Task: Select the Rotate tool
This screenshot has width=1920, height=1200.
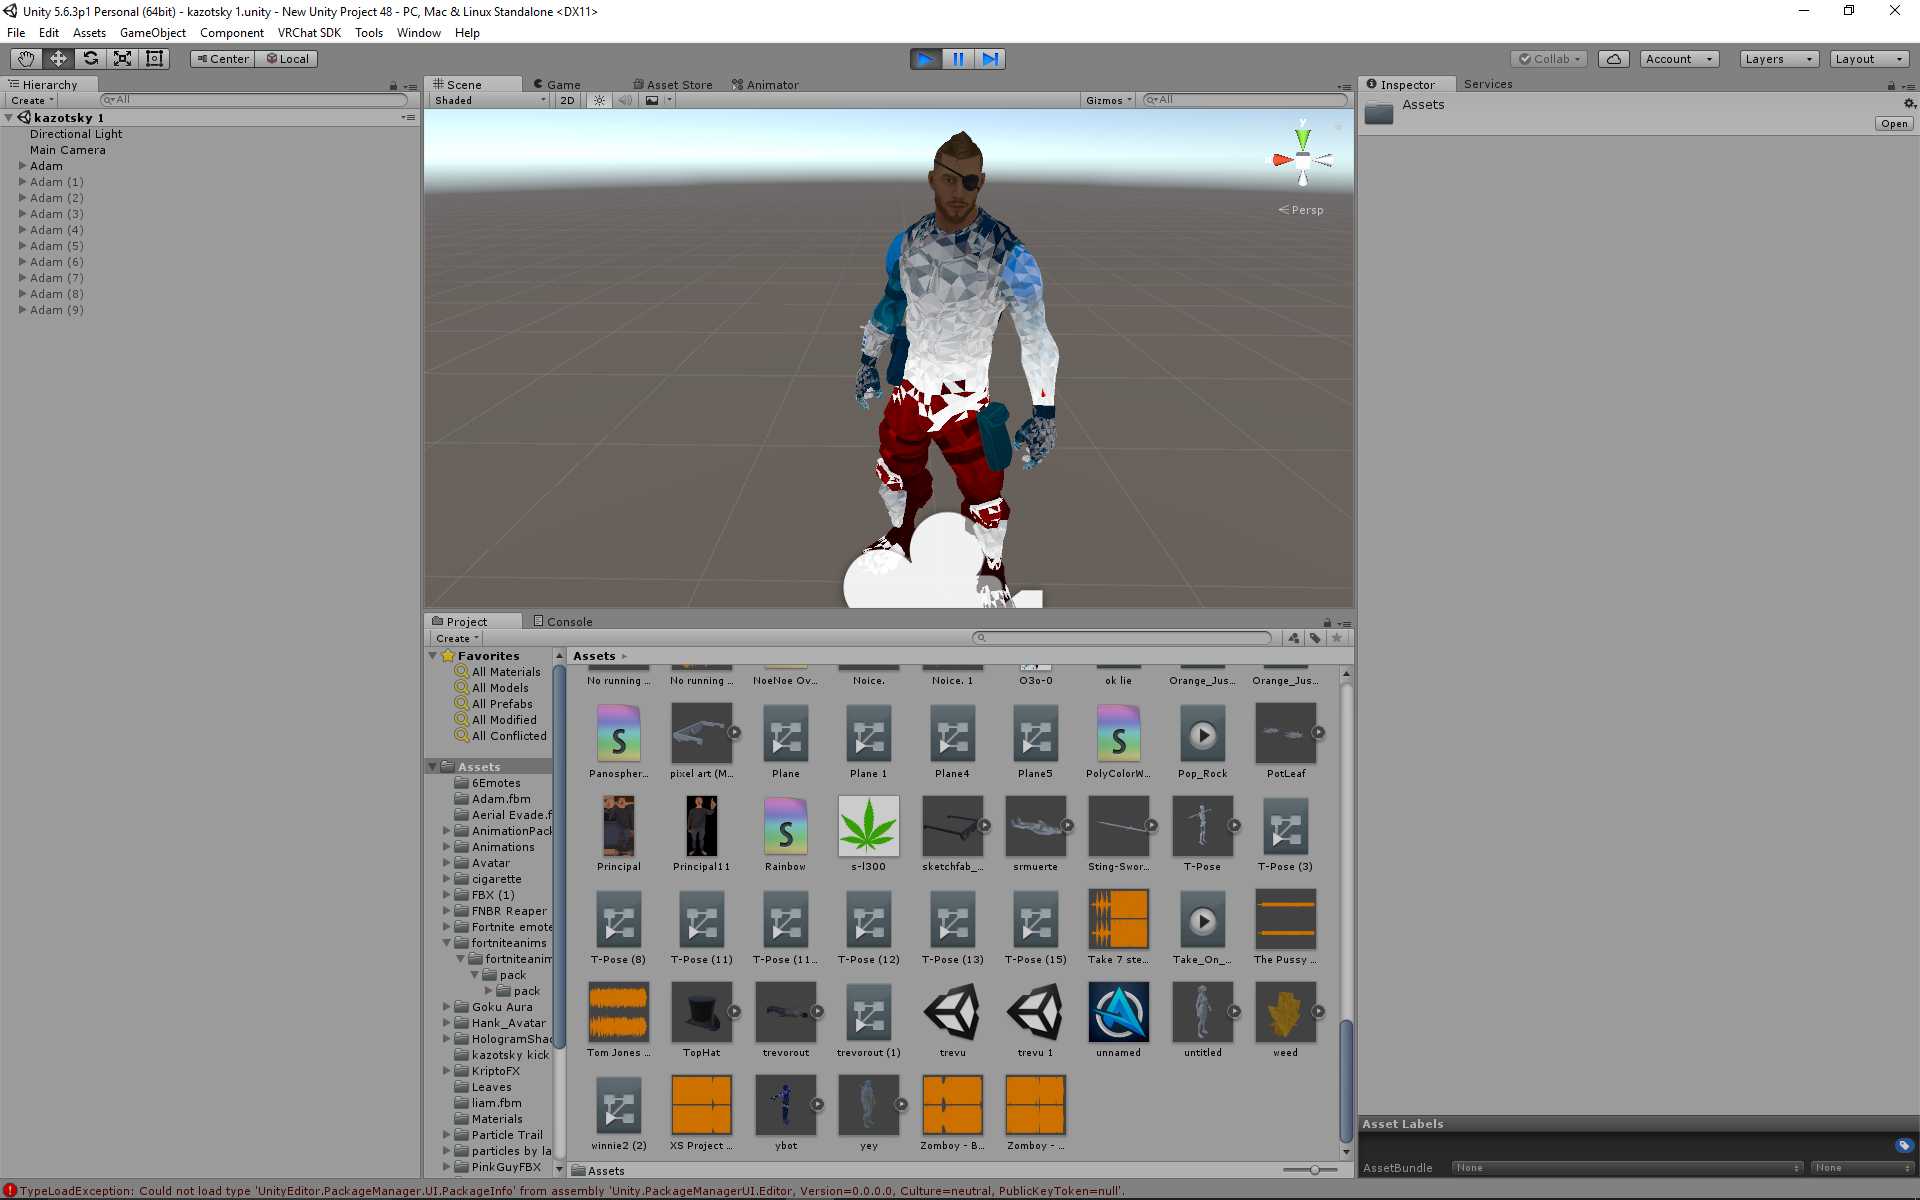Action: 90,59
